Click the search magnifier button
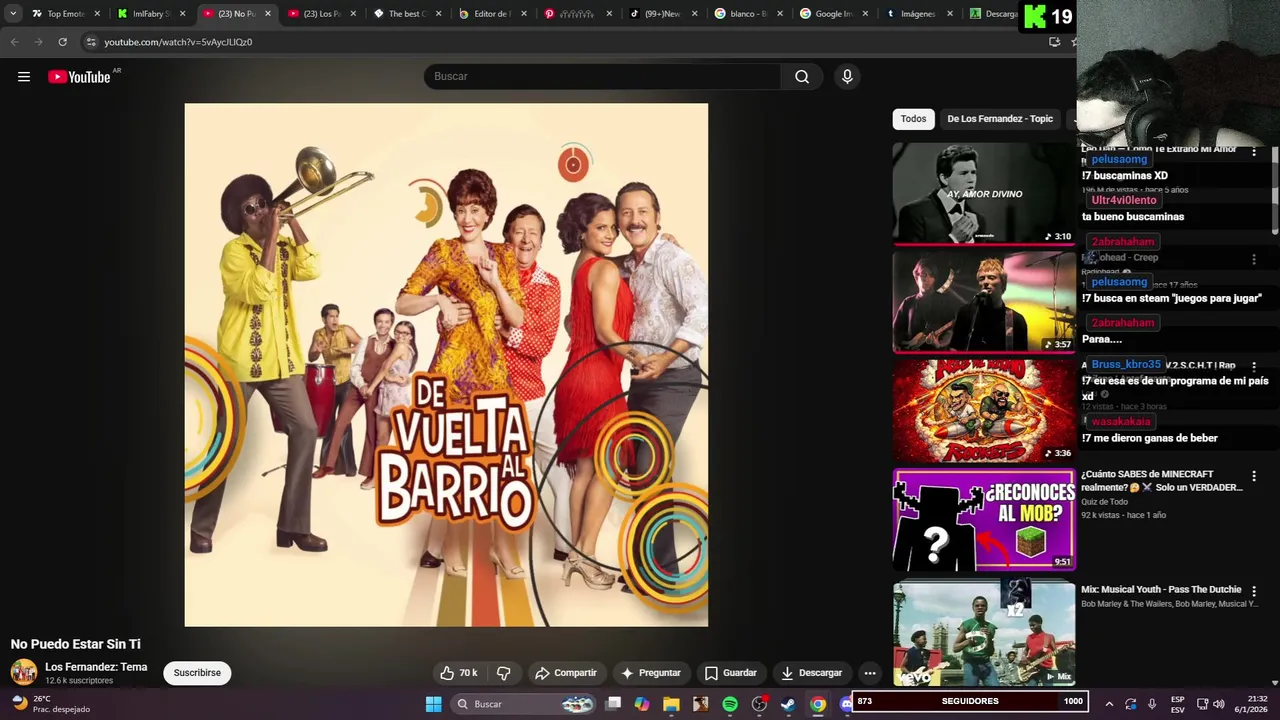 [802, 76]
